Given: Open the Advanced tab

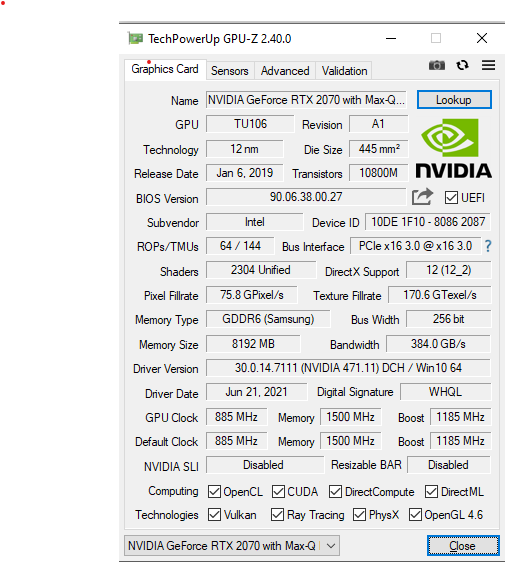Looking at the screenshot, I should tap(285, 71).
